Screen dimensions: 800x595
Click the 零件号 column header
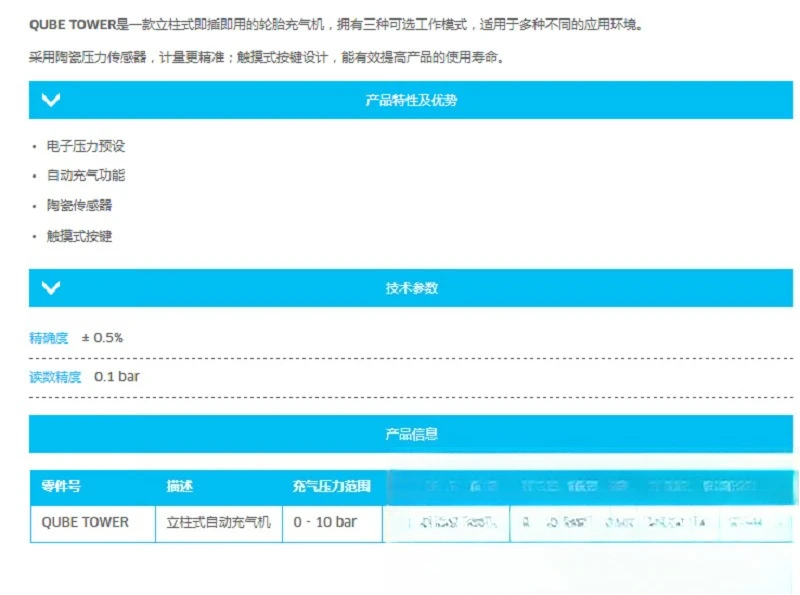coord(61,486)
